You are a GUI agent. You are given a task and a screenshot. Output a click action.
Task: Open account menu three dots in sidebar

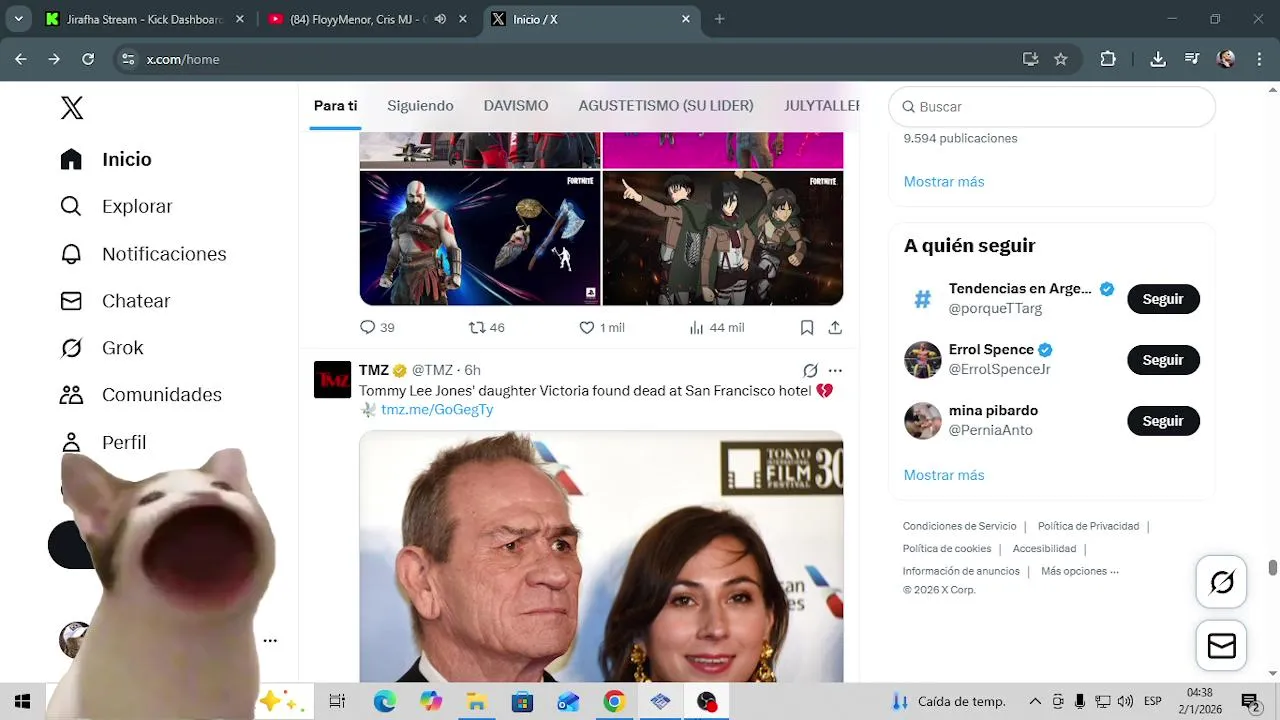click(270, 641)
